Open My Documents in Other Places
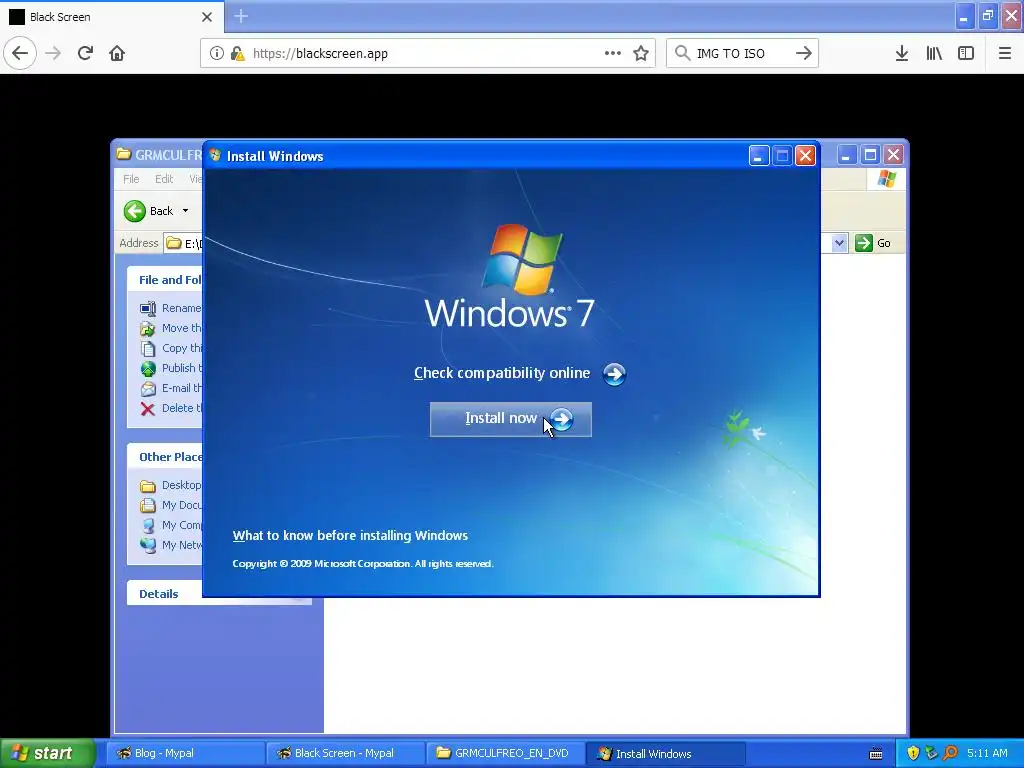The width and height of the screenshot is (1024, 768). [x=171, y=505]
